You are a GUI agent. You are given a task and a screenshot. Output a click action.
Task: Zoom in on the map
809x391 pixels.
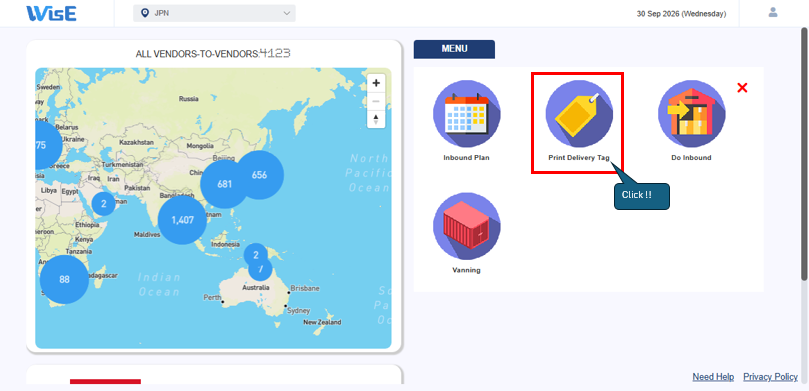376,83
